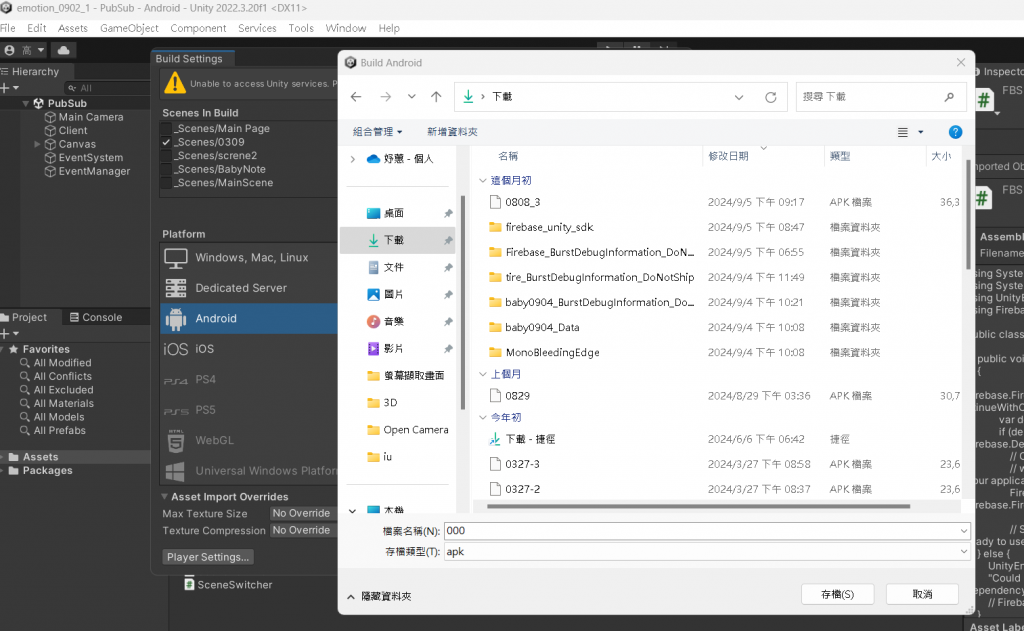Sort by 修改日期 column header

pyautogui.click(x=729, y=156)
